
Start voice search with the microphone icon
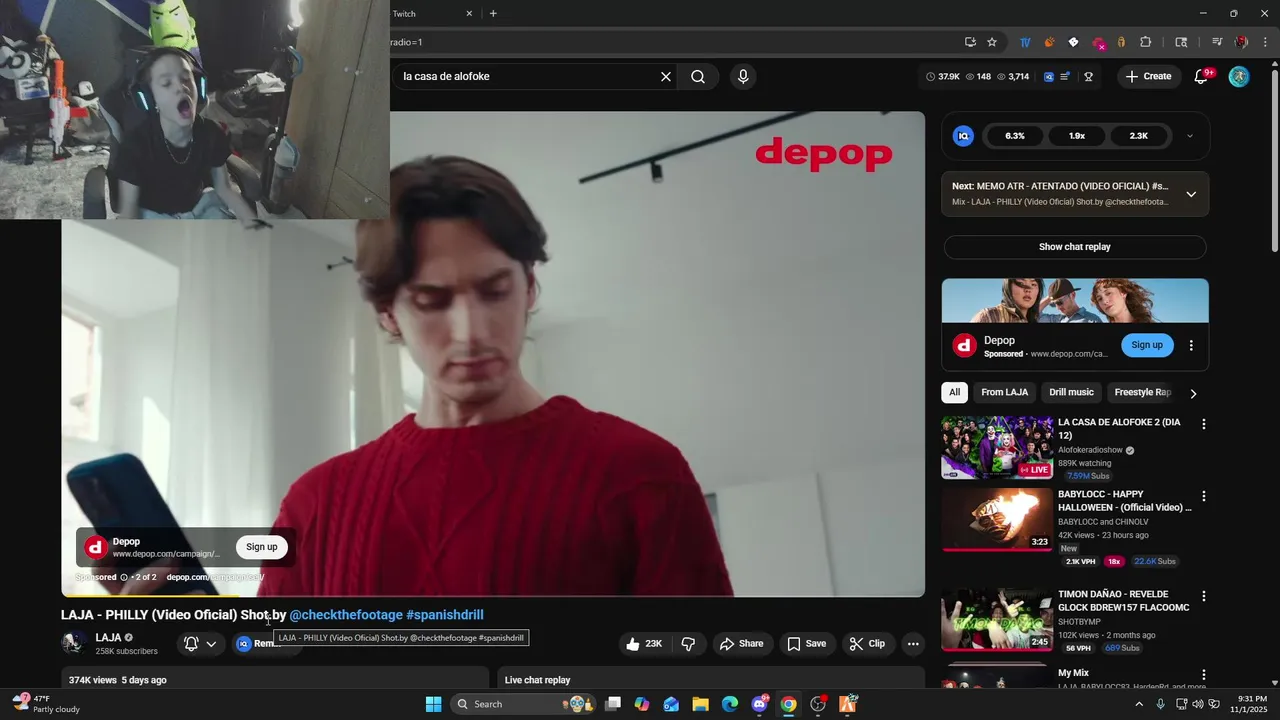click(x=743, y=76)
